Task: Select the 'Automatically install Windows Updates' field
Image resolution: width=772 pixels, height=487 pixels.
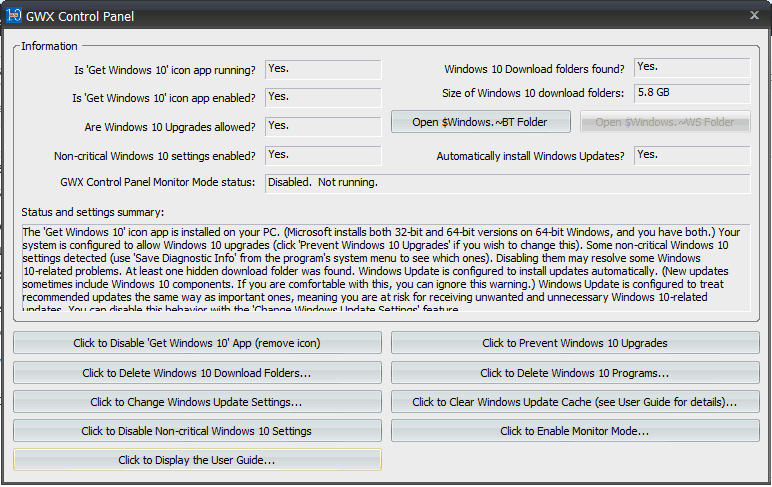Action: click(692, 156)
